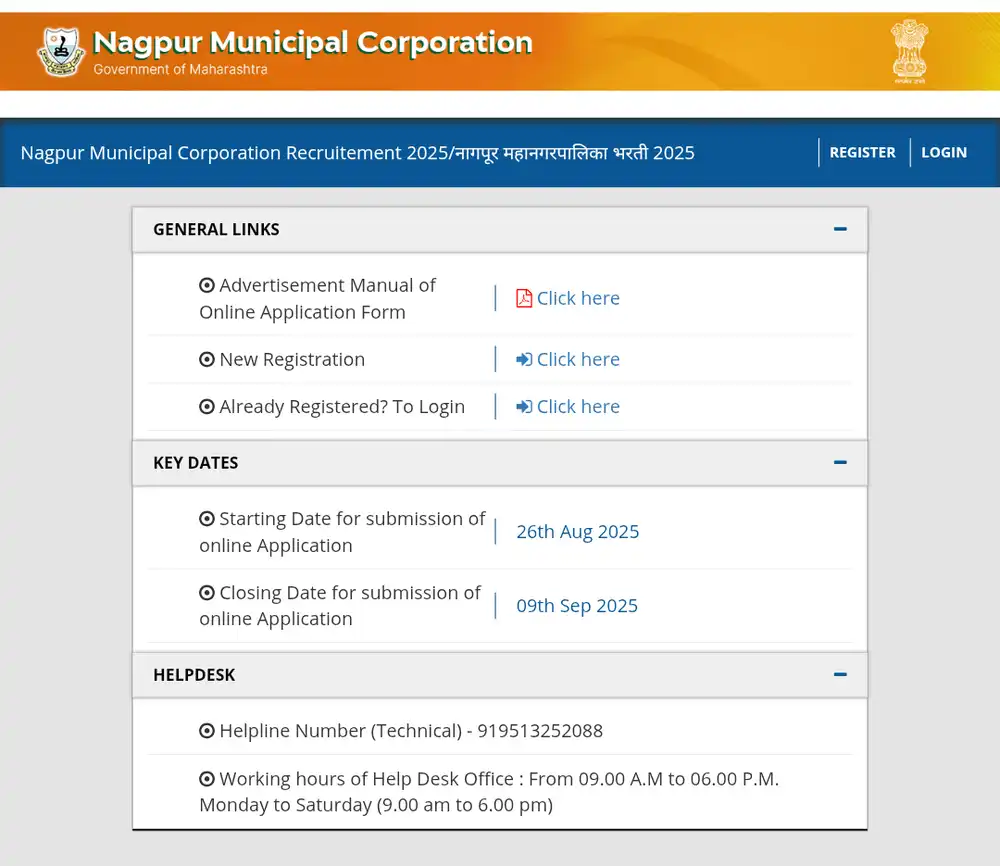Screen dimensions: 1000x866
Task: Click bullet icon beside New Registration
Action: pyautogui.click(x=207, y=359)
